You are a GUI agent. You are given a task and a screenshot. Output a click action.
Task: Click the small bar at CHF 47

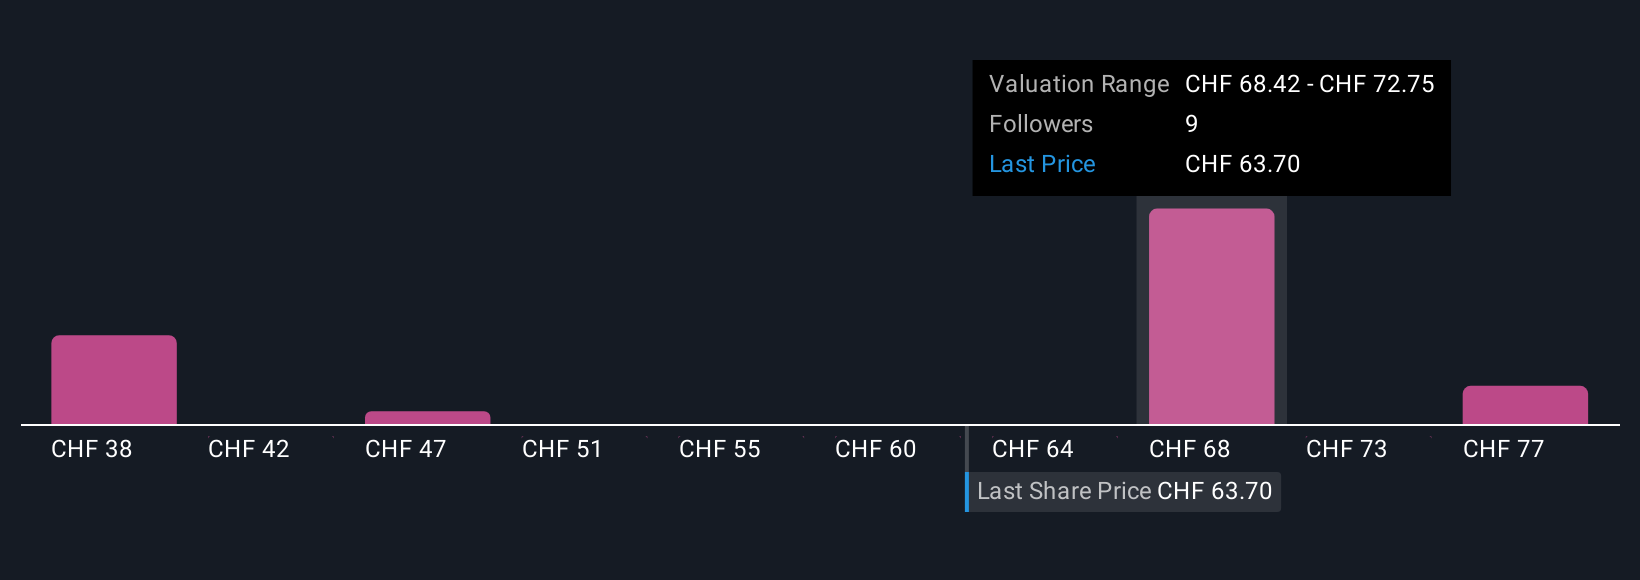pyautogui.click(x=427, y=418)
